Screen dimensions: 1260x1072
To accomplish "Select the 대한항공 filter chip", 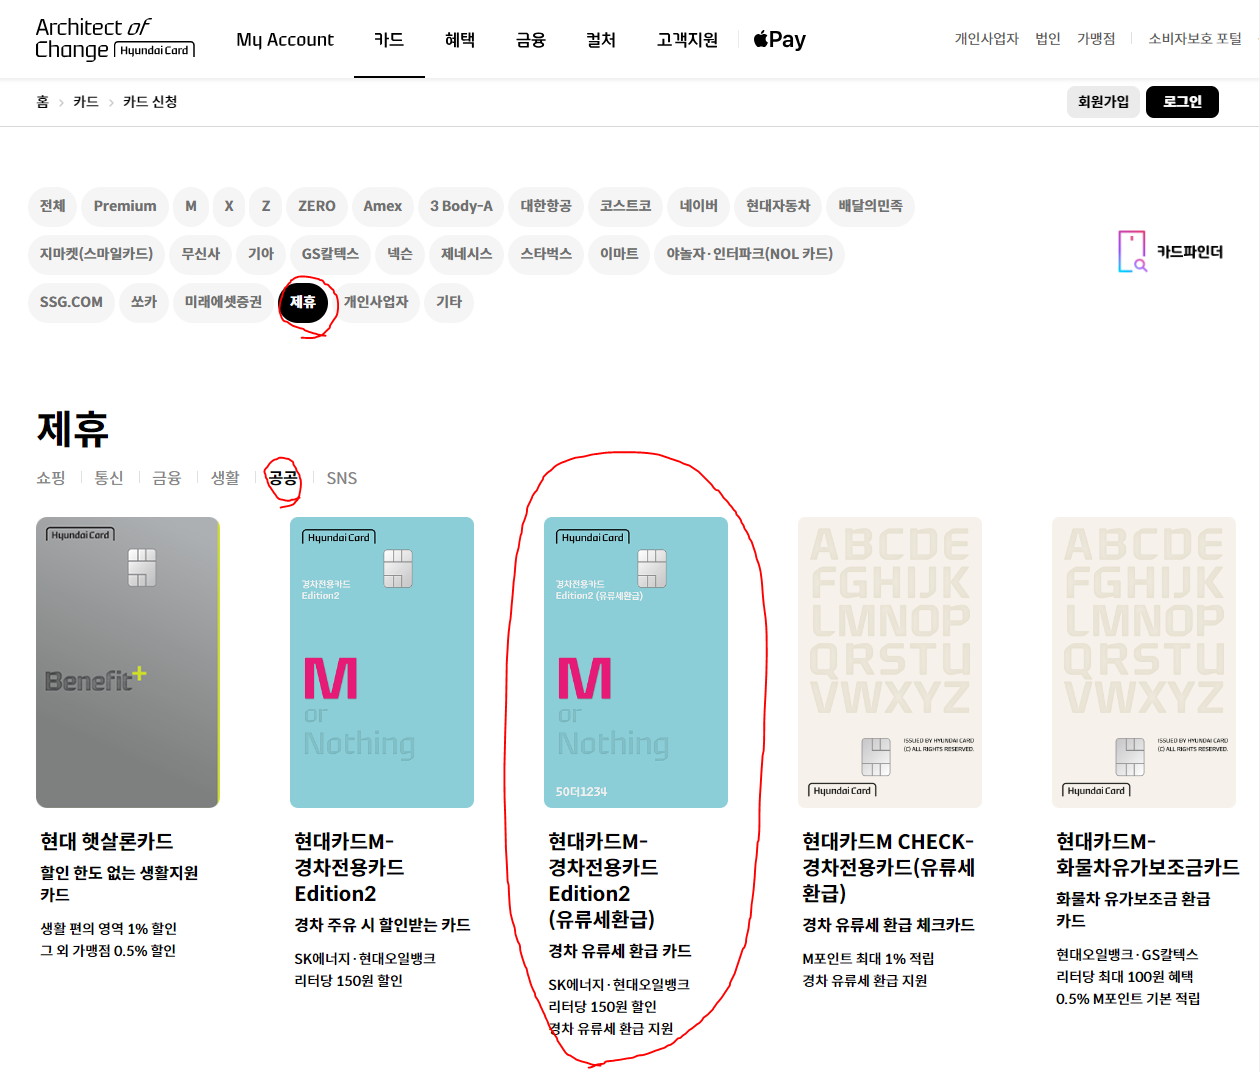I will (546, 206).
